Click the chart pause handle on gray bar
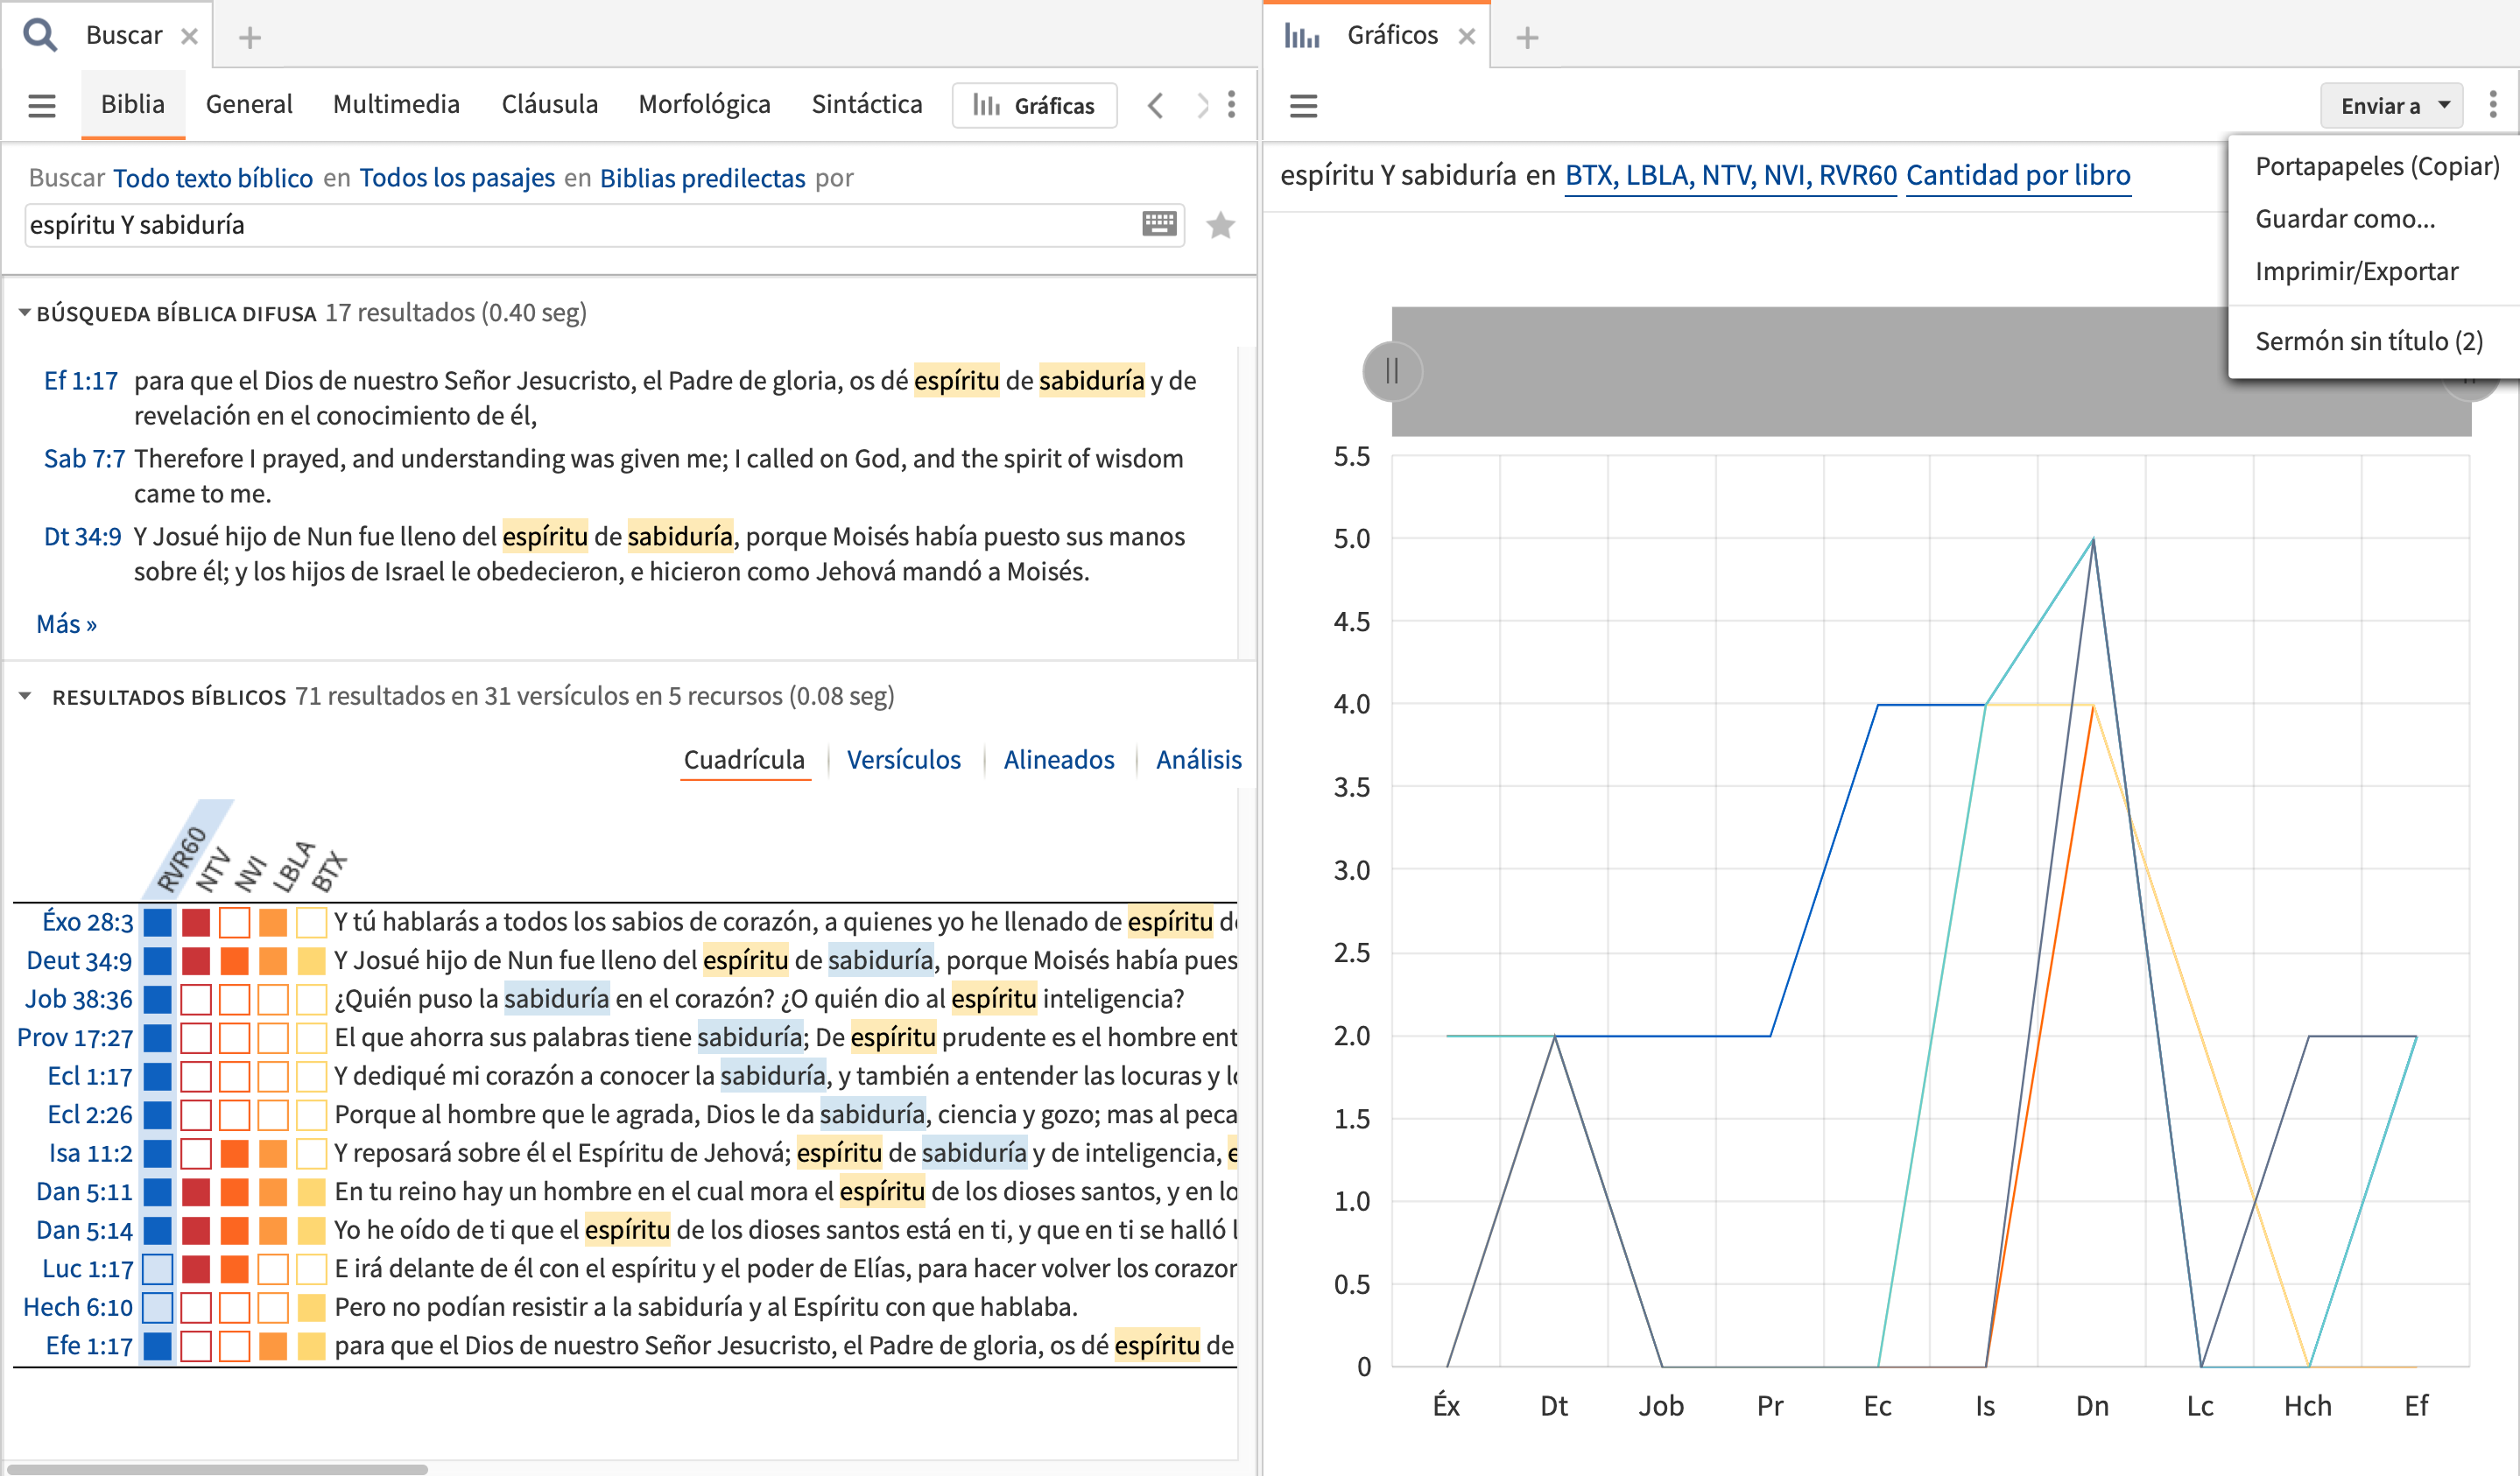The width and height of the screenshot is (2520, 1476). pos(1391,371)
